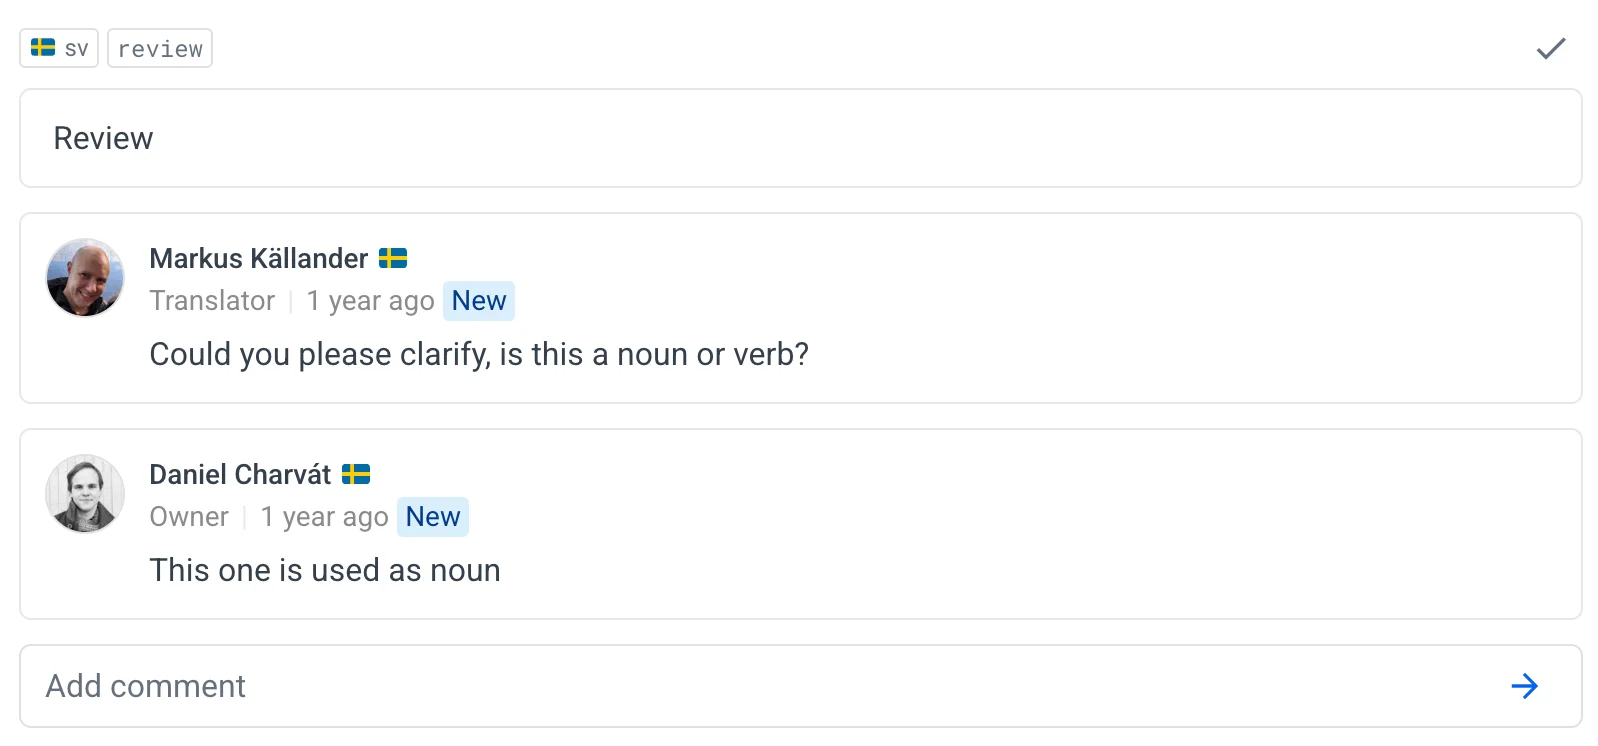This screenshot has width=1598, height=746.
Task: Click Daniel's '1 year ago' timestamp
Action: (x=324, y=517)
